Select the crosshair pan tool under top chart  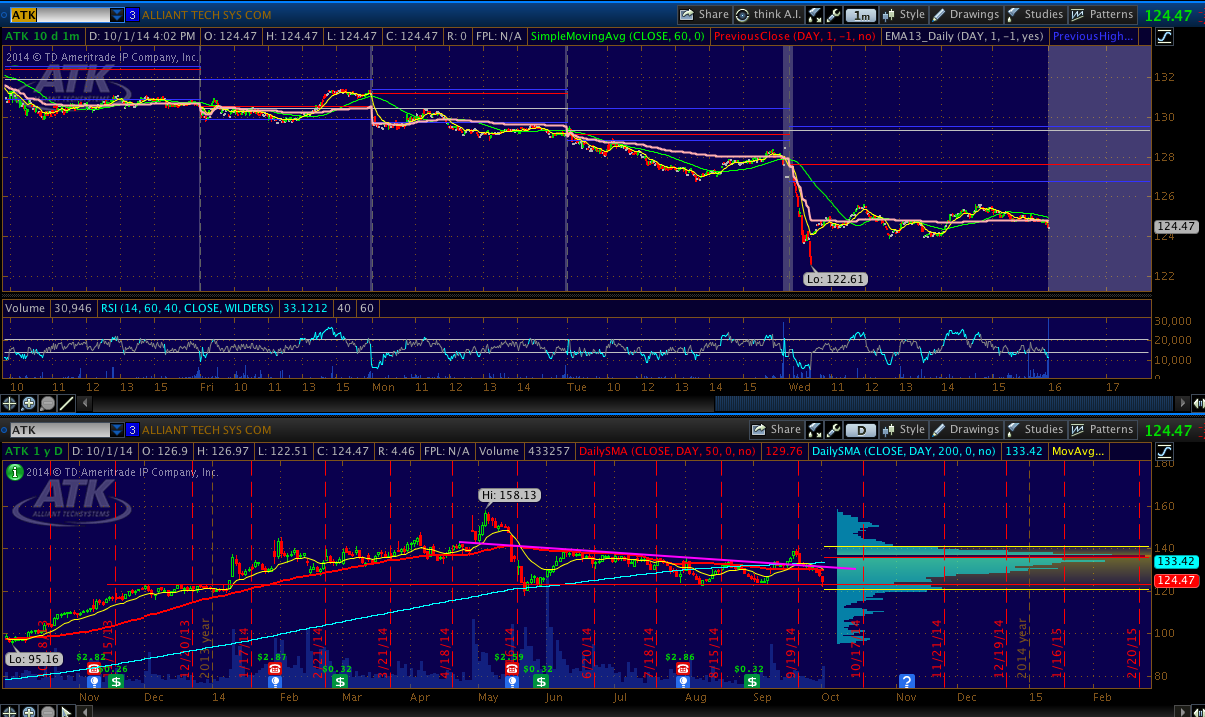click(10, 404)
